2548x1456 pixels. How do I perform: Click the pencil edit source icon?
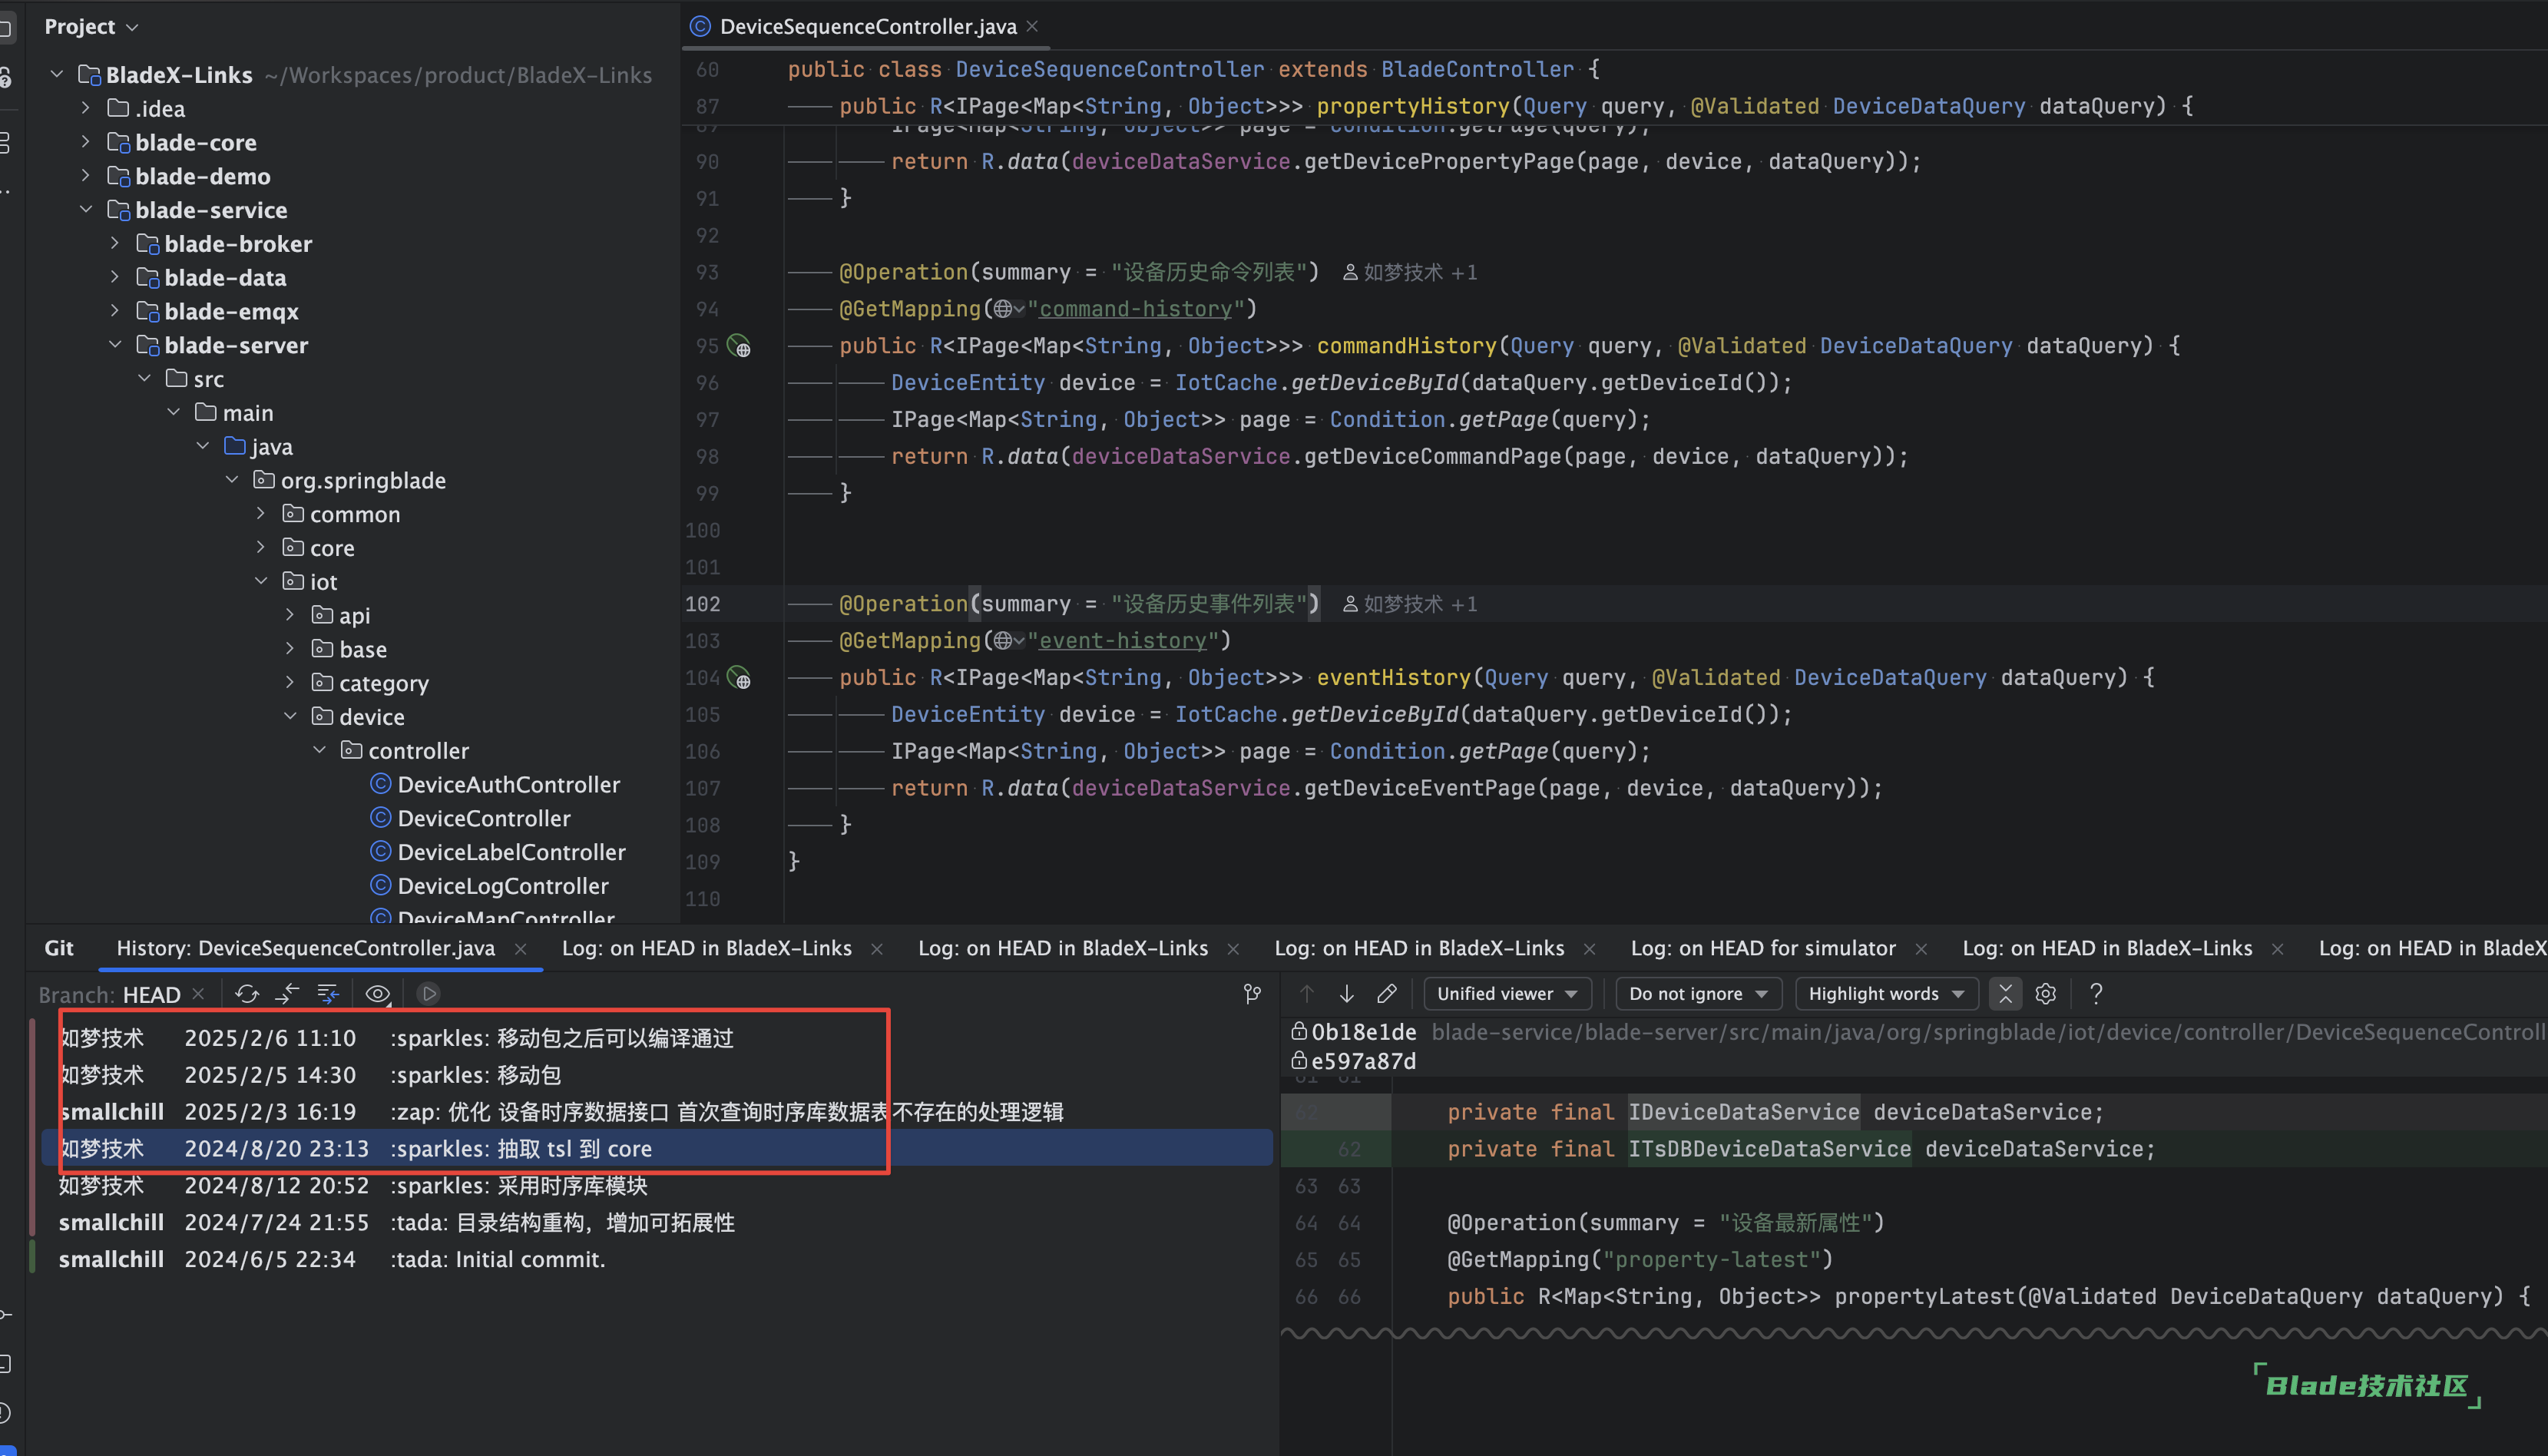pos(1386,994)
